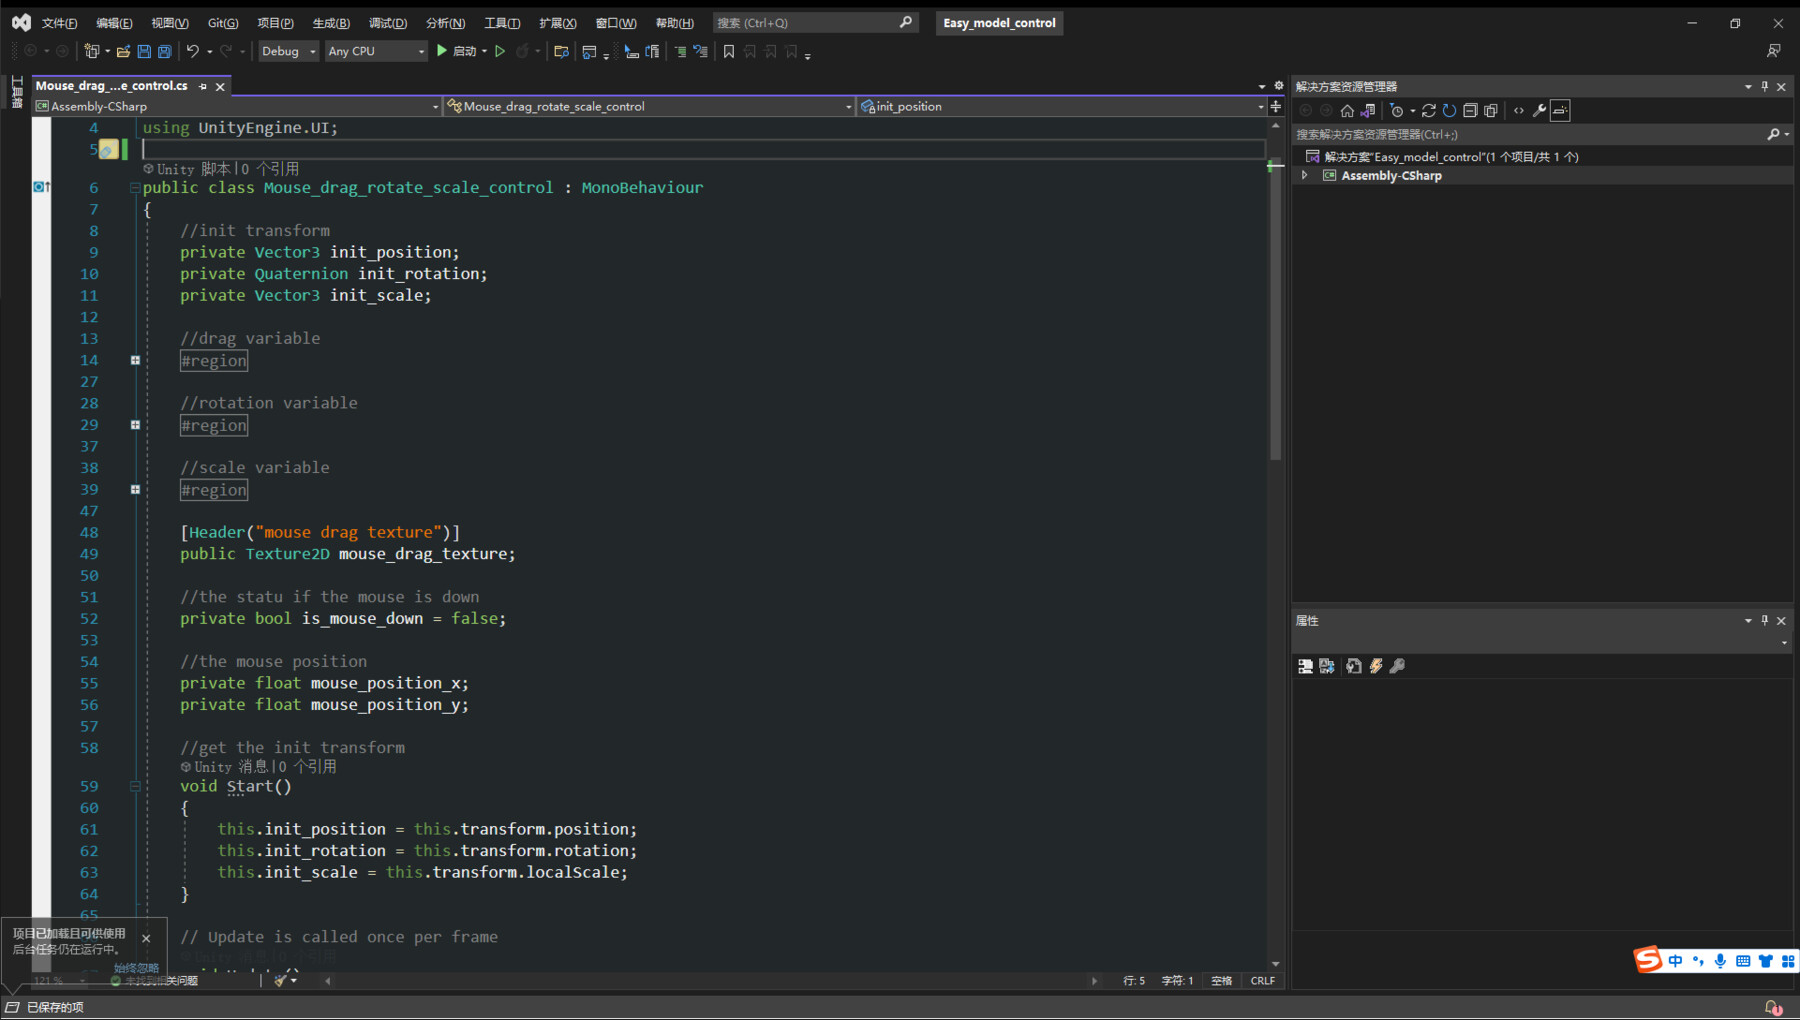Click the Undo icon in the toolbar

tap(193, 51)
